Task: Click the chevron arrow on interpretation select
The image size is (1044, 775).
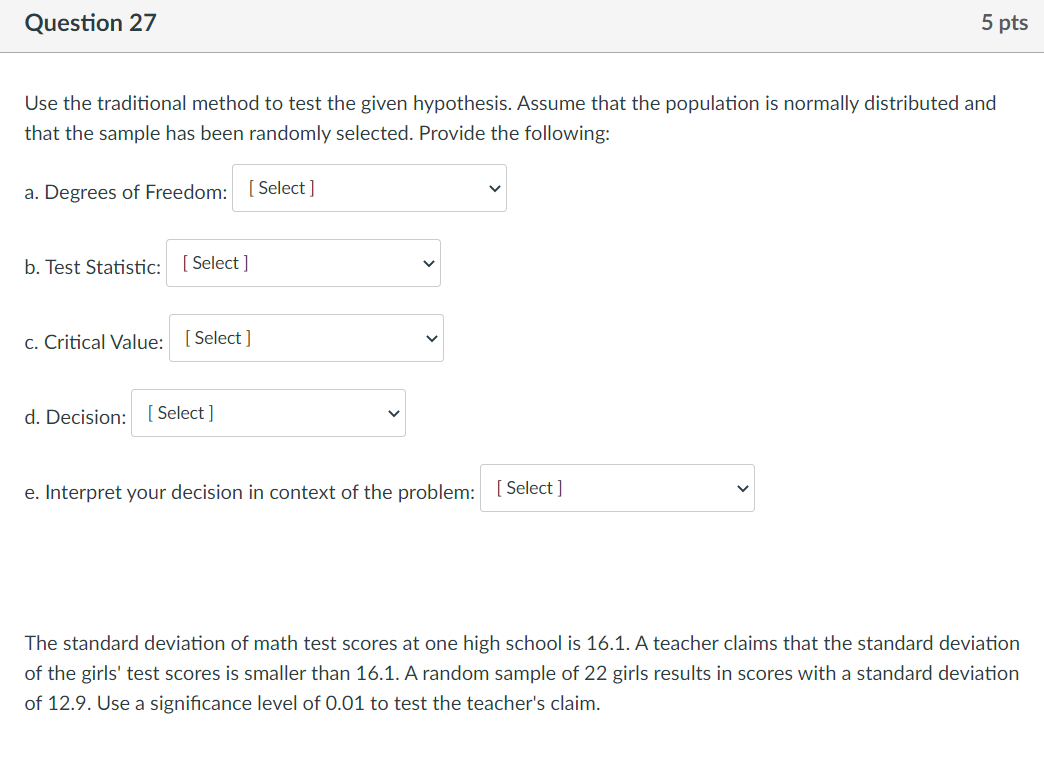Action: [741, 488]
